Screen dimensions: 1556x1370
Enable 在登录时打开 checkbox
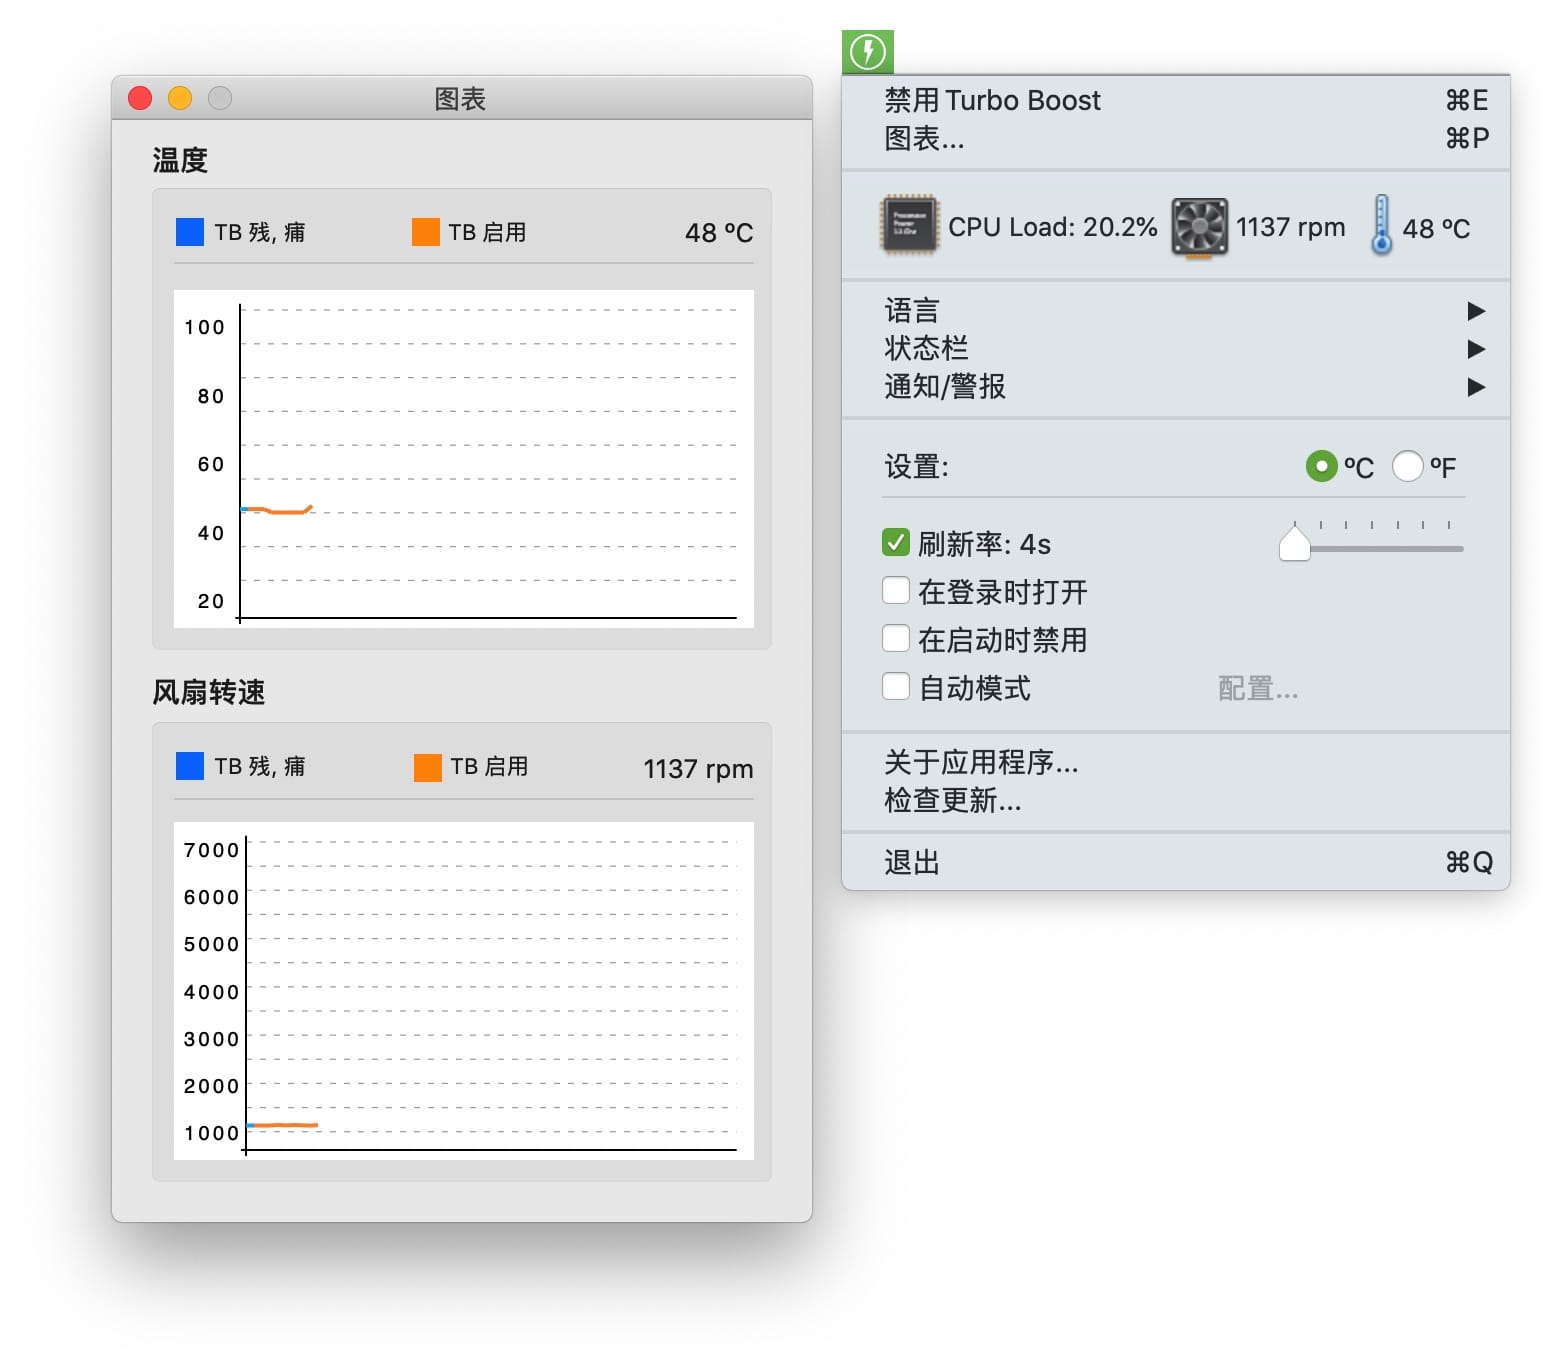896,591
